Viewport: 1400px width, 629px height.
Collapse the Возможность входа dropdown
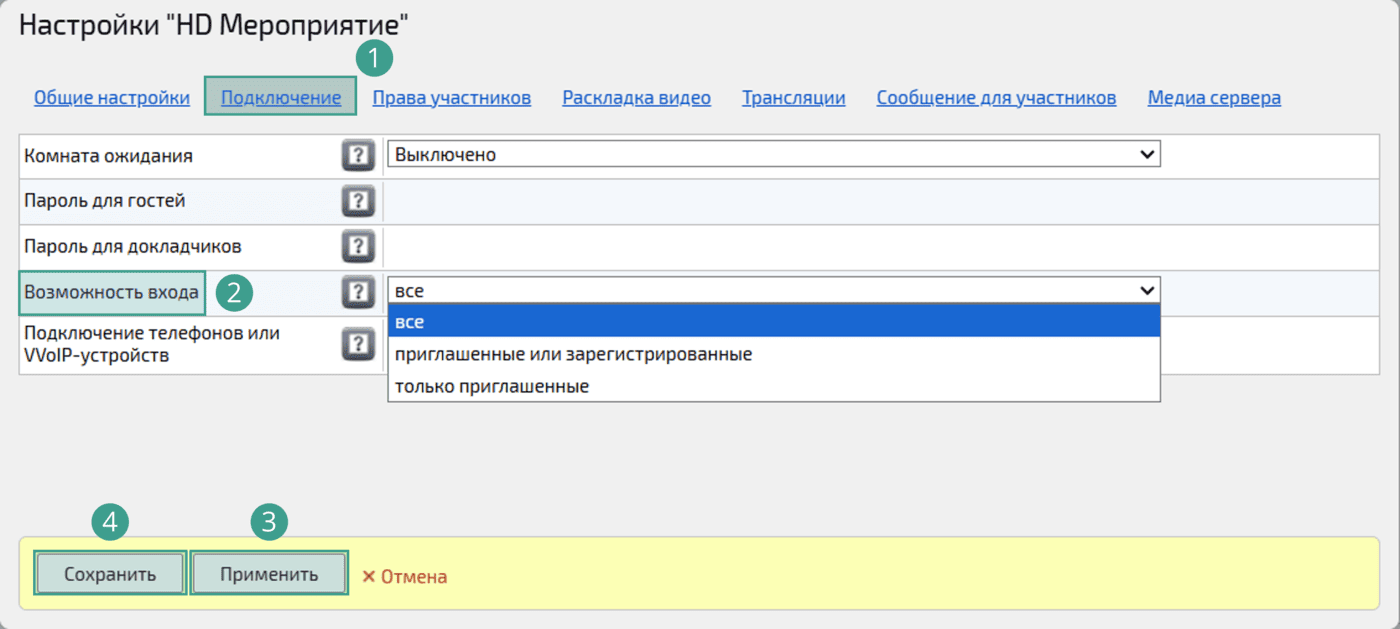tap(773, 291)
